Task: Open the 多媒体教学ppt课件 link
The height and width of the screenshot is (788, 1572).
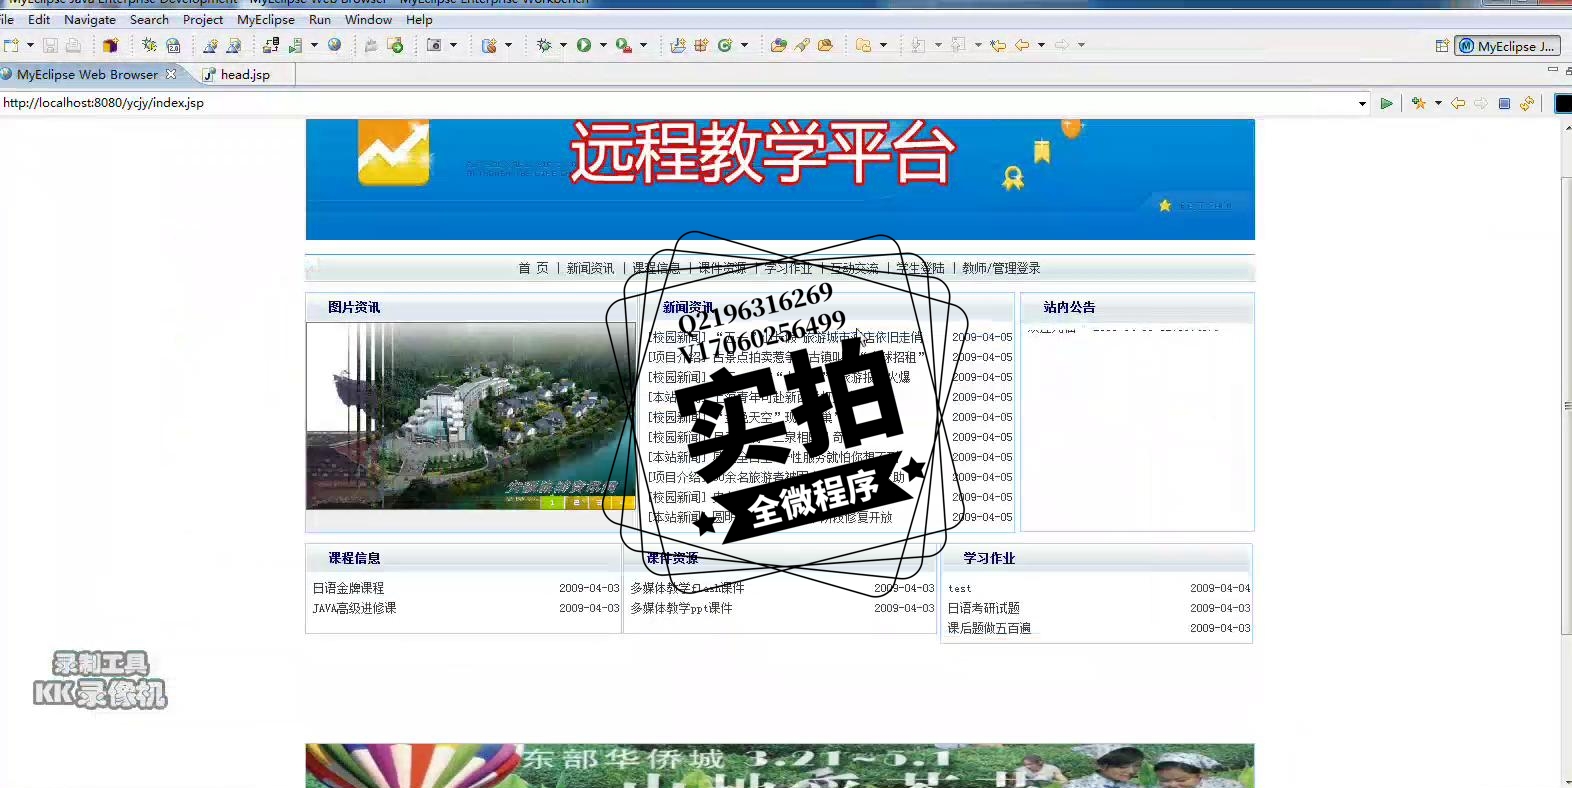Action: [681, 608]
